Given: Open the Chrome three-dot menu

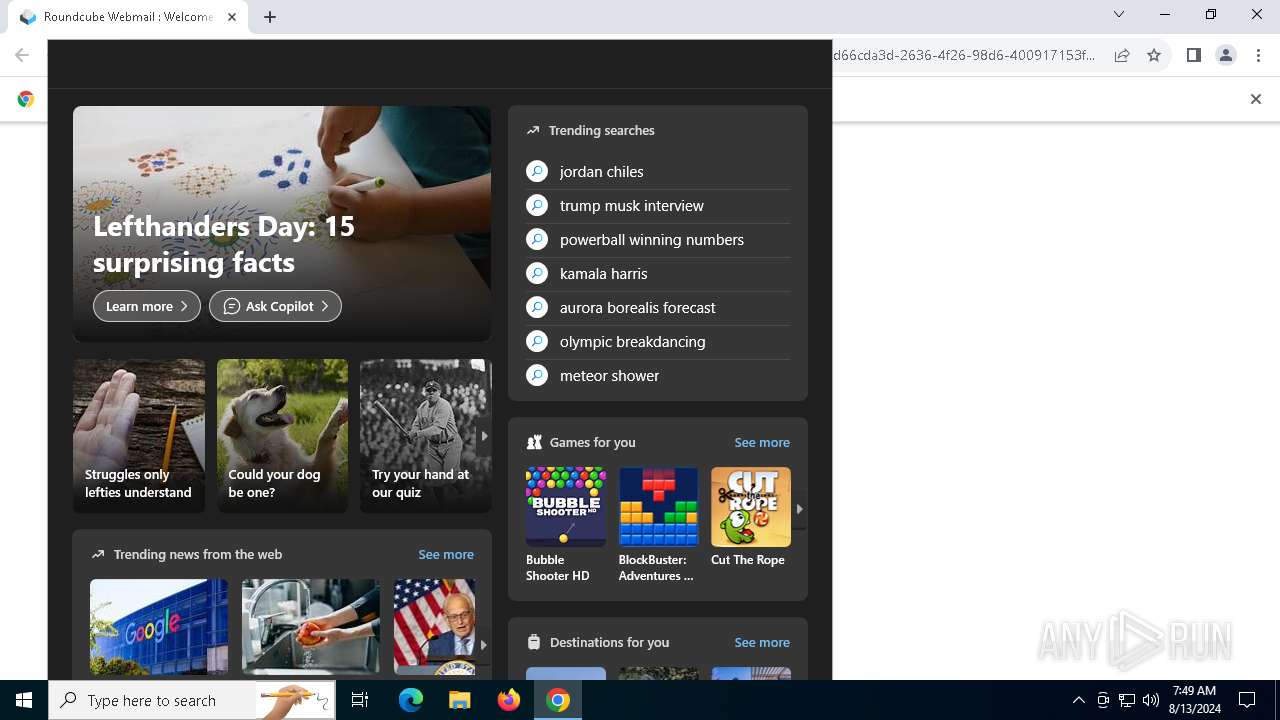Looking at the screenshot, I should click(x=1259, y=56).
